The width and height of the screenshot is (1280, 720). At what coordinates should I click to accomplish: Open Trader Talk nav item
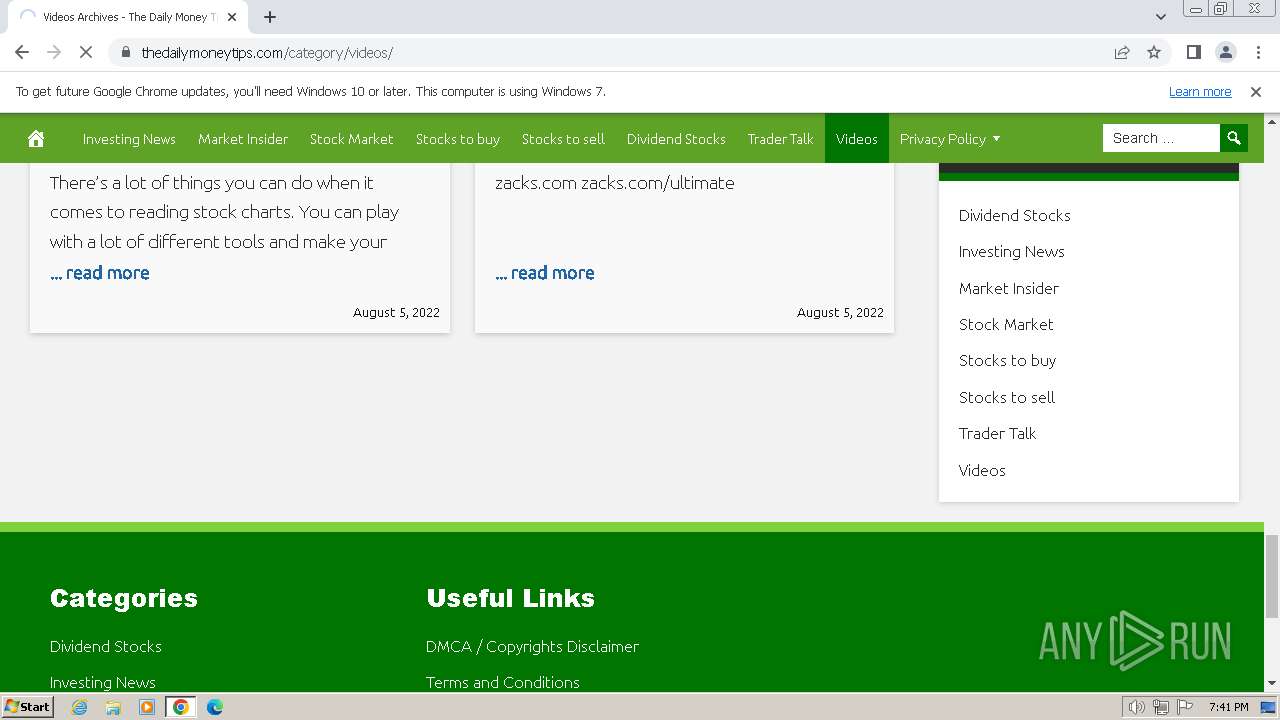(781, 139)
